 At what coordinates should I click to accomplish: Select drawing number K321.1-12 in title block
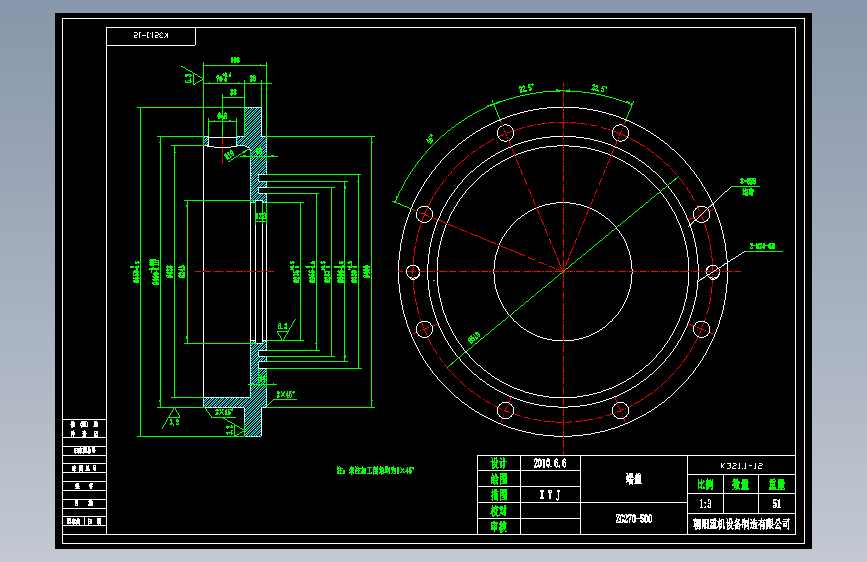[x=741, y=466]
